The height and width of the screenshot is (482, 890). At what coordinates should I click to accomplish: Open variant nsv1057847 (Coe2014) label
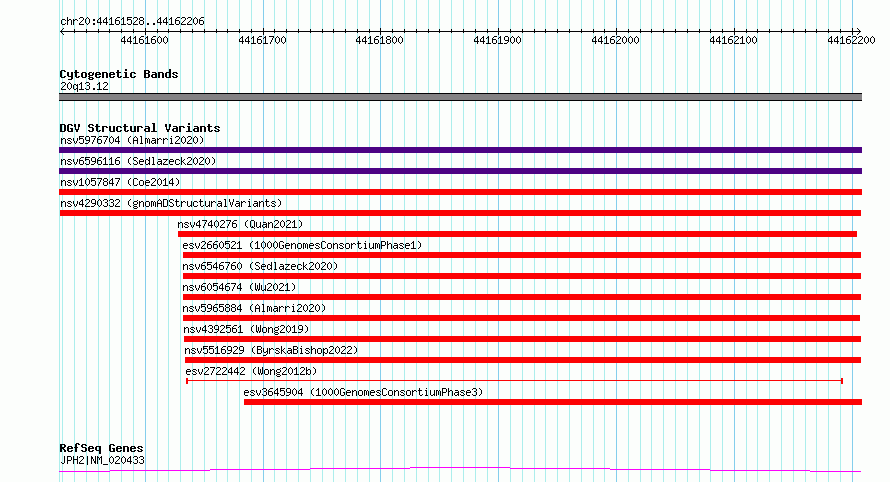coord(120,182)
